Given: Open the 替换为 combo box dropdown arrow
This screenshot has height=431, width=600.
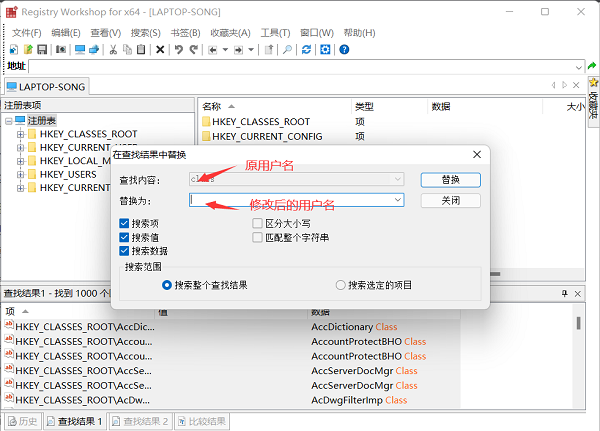Looking at the screenshot, I should [398, 200].
